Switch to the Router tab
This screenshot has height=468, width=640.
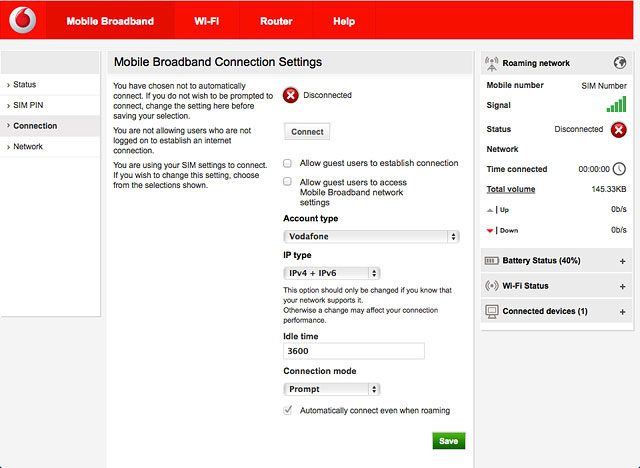276,21
